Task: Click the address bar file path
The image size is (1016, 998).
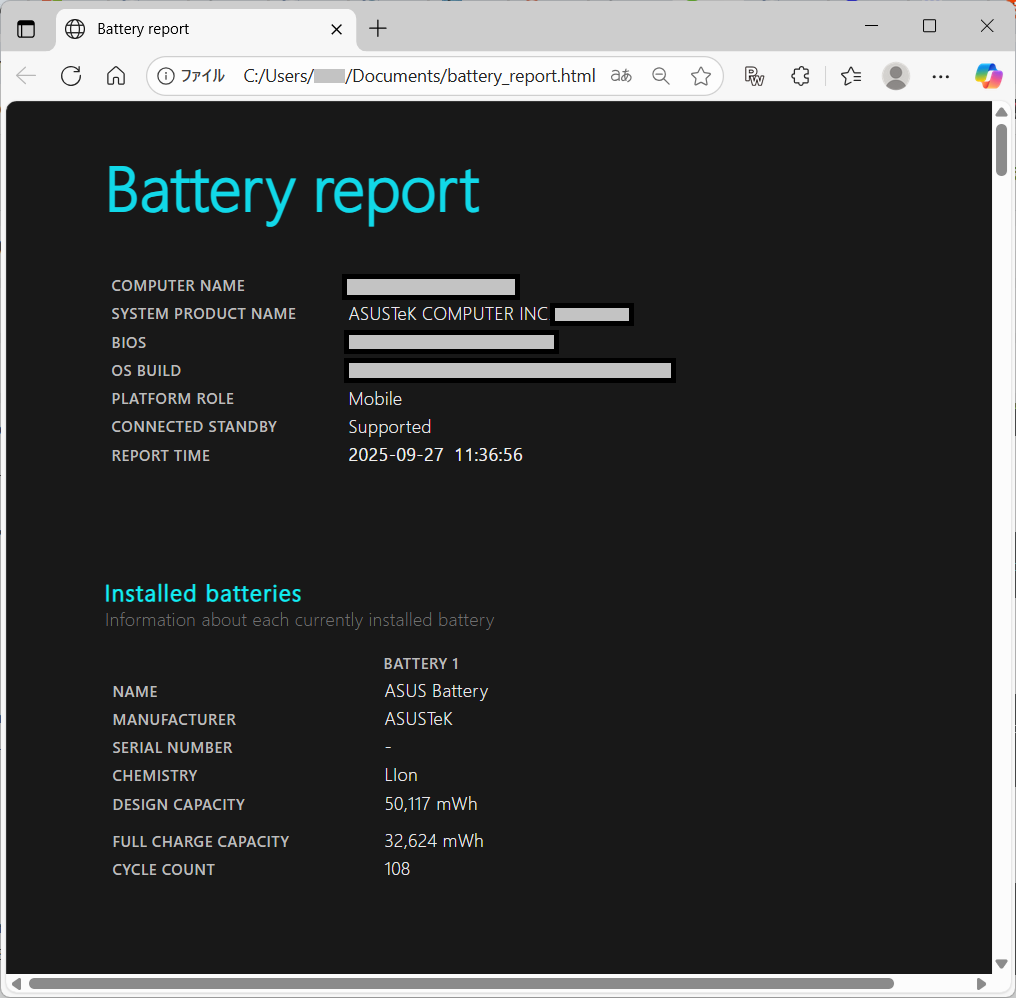Action: (419, 76)
